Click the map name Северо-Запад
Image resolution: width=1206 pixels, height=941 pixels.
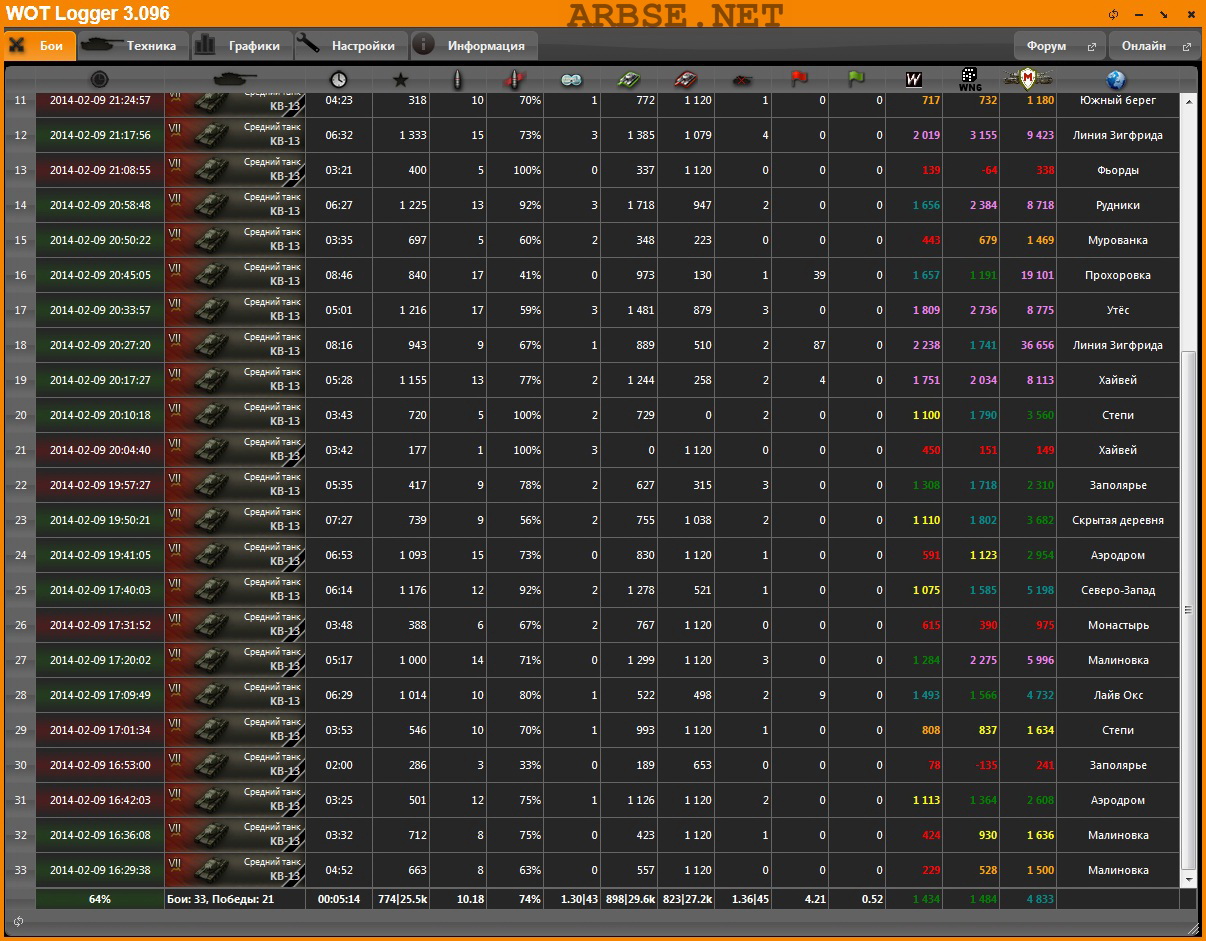[x=1117, y=590]
